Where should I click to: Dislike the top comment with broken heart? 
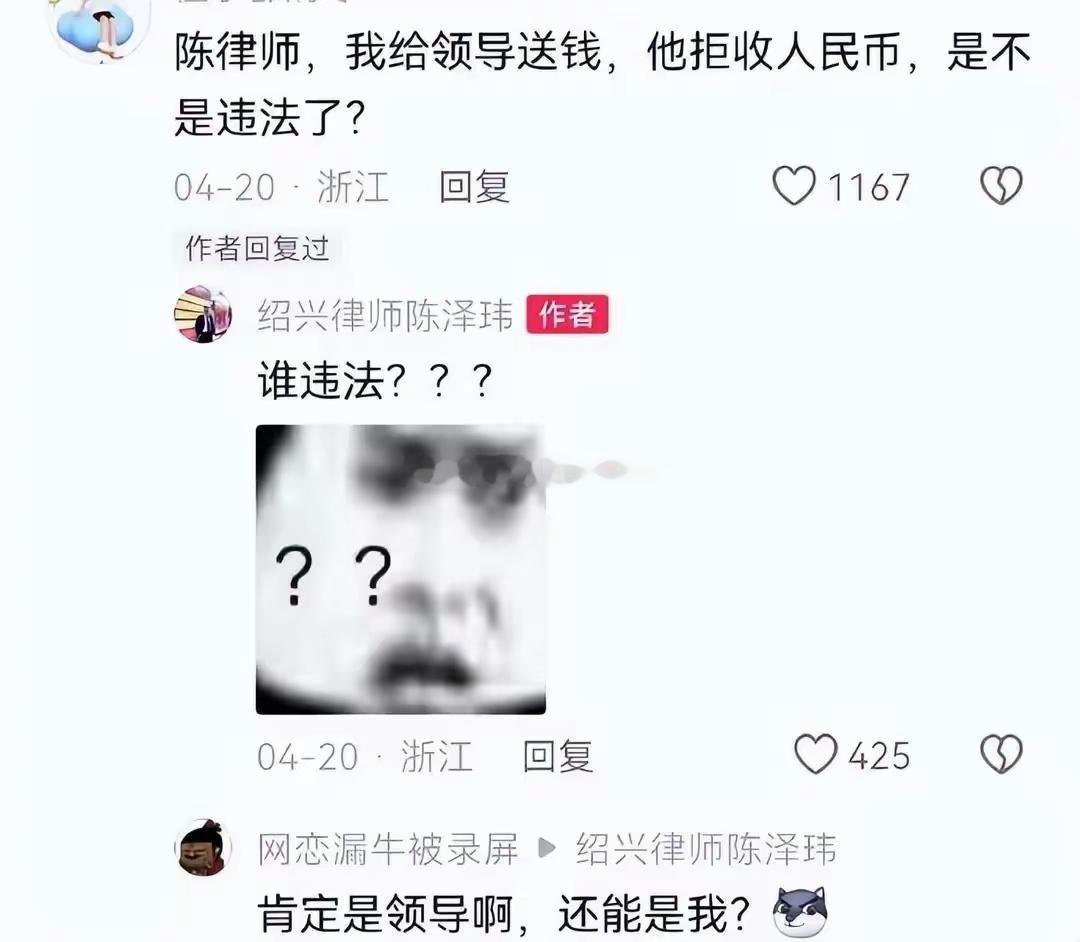tap(1001, 186)
